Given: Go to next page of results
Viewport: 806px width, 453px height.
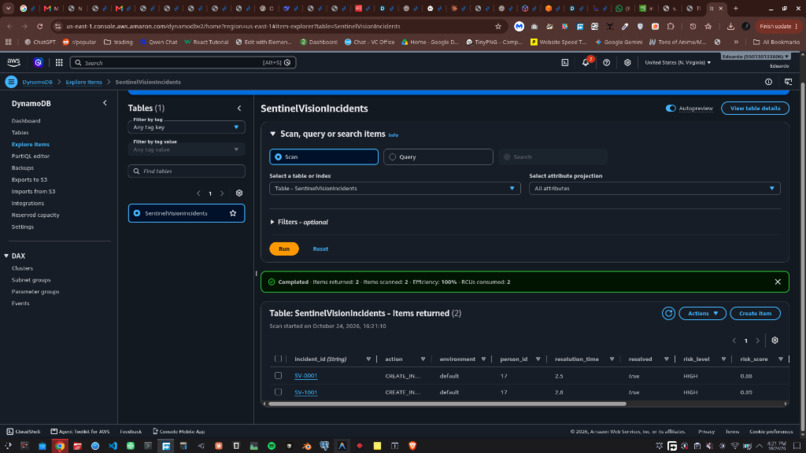Looking at the screenshot, I should (757, 340).
